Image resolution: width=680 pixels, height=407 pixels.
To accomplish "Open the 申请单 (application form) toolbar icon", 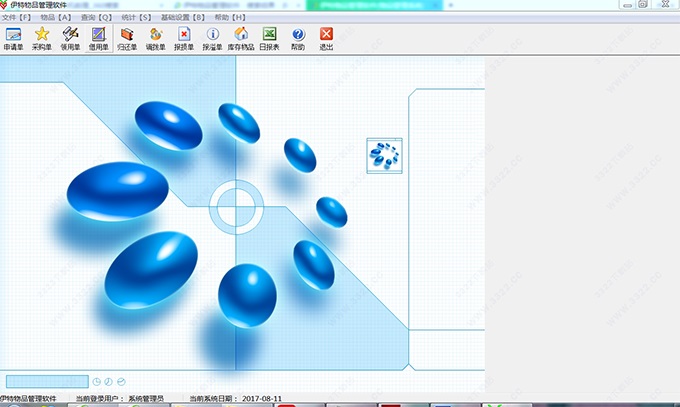I will (13, 39).
